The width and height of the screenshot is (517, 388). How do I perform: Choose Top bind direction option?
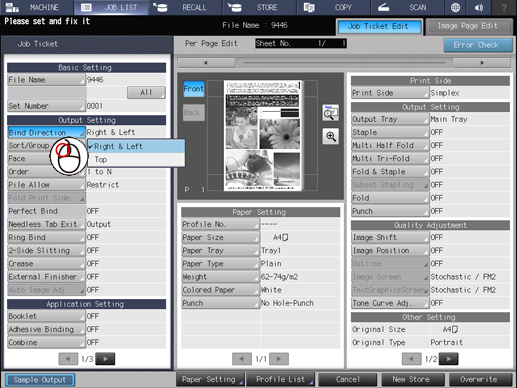point(136,160)
